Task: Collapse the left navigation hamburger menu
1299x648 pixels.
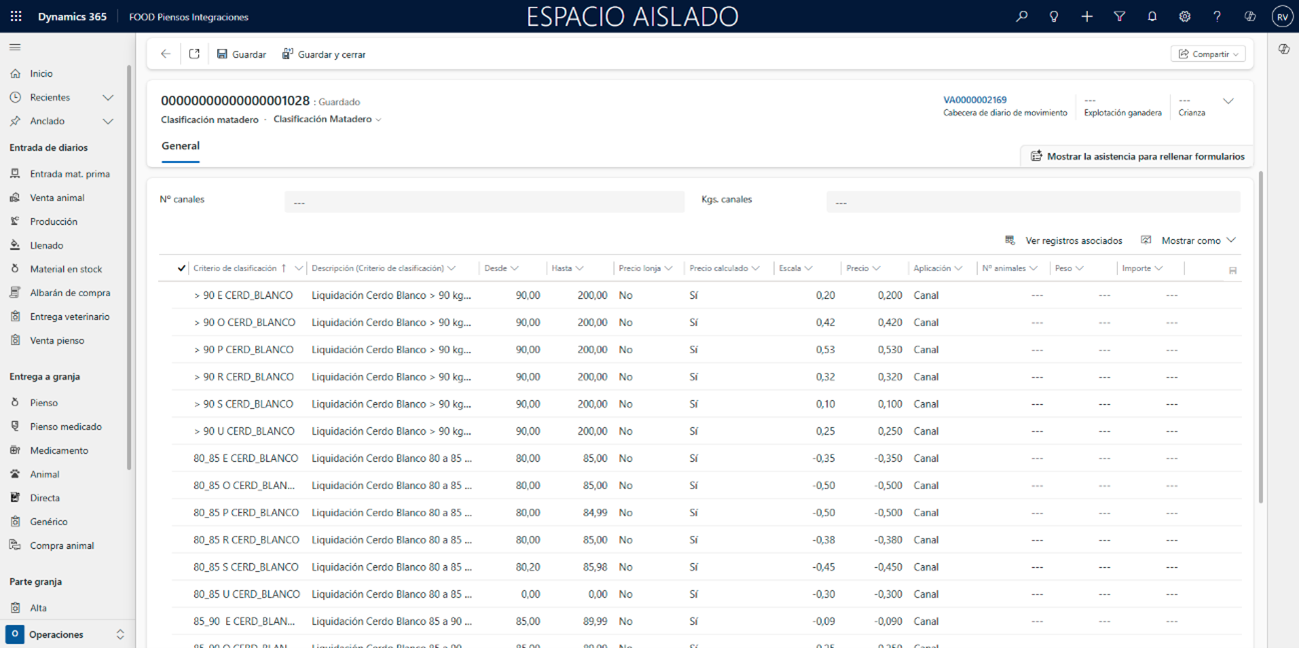Action: pos(15,47)
